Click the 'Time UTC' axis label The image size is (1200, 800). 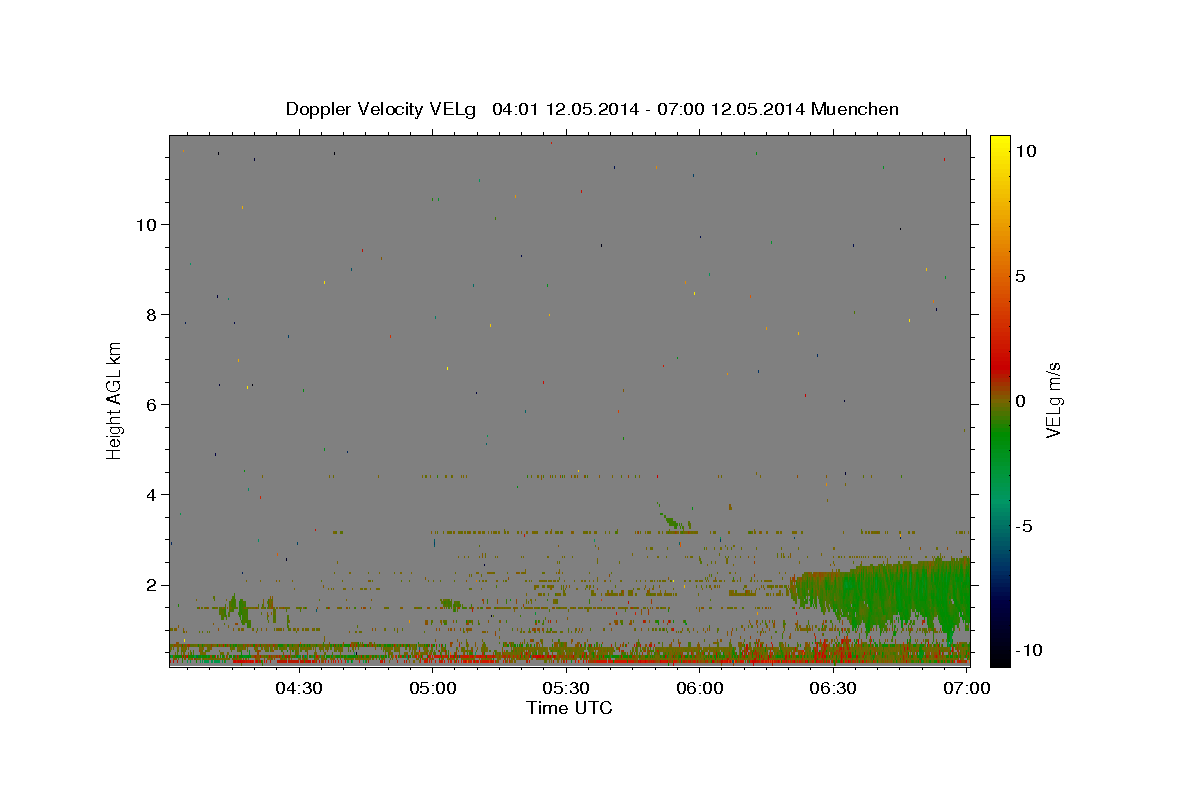pyautogui.click(x=569, y=708)
